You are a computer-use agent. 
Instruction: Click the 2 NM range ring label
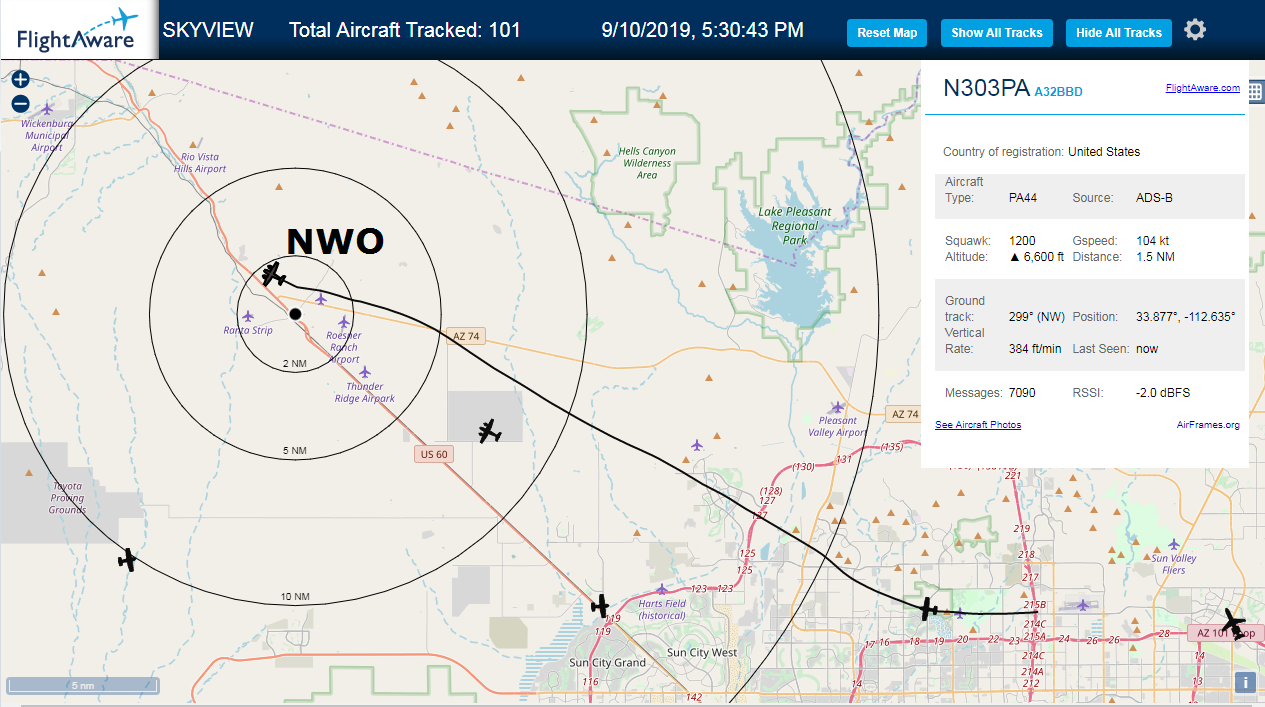tap(294, 363)
